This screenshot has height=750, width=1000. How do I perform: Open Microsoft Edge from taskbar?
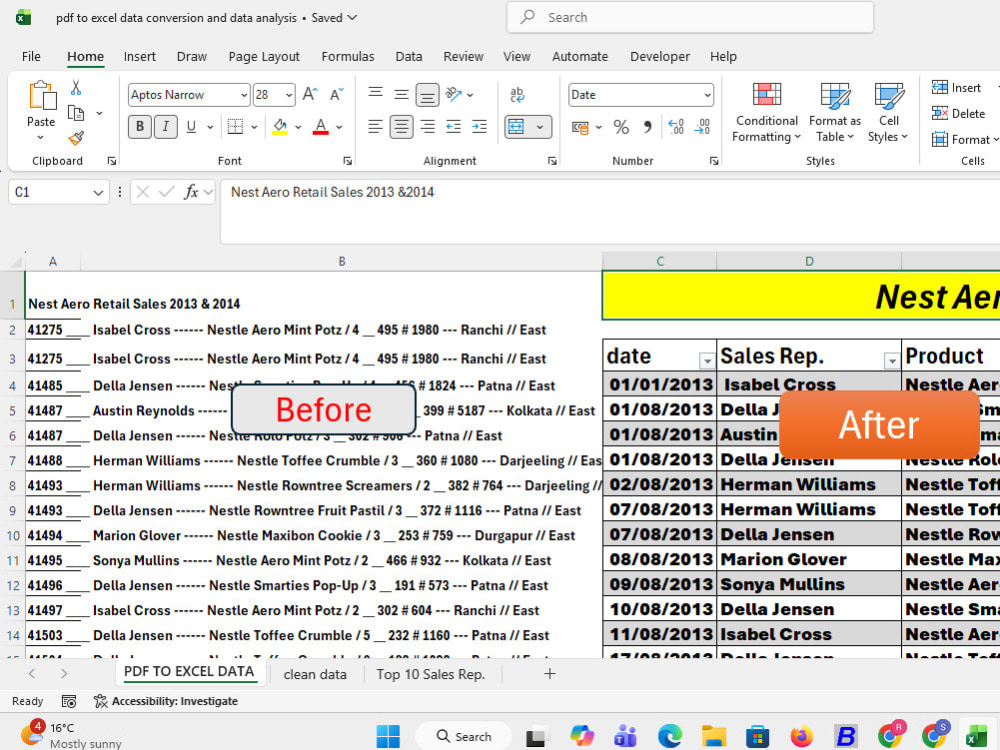pos(670,736)
